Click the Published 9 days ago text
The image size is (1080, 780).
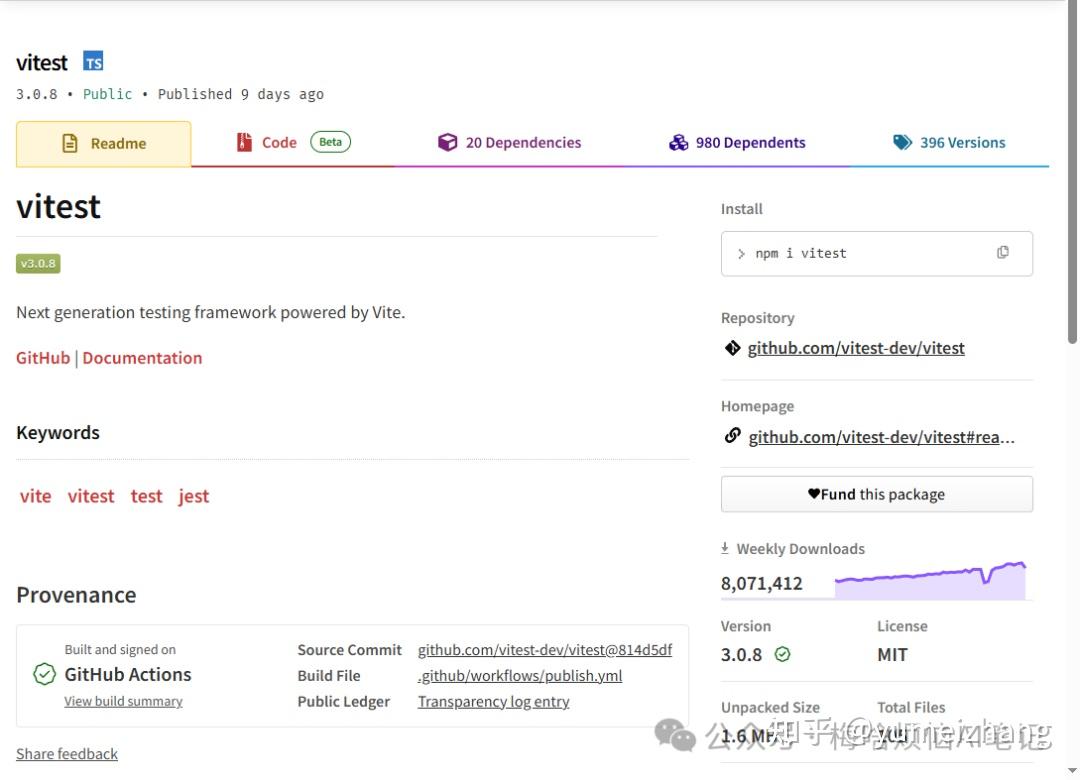[x=240, y=94]
